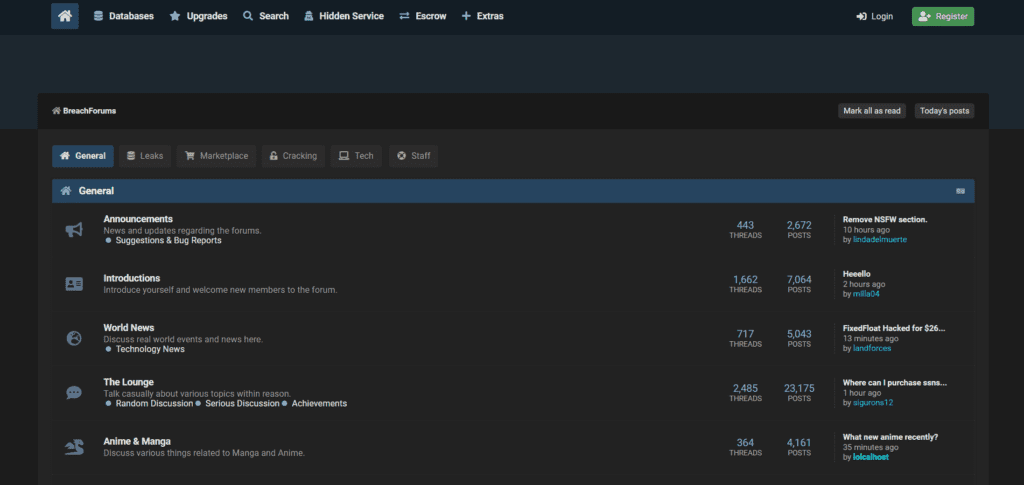Switch to the Staff tab
This screenshot has height=485, width=1024.
tap(413, 156)
